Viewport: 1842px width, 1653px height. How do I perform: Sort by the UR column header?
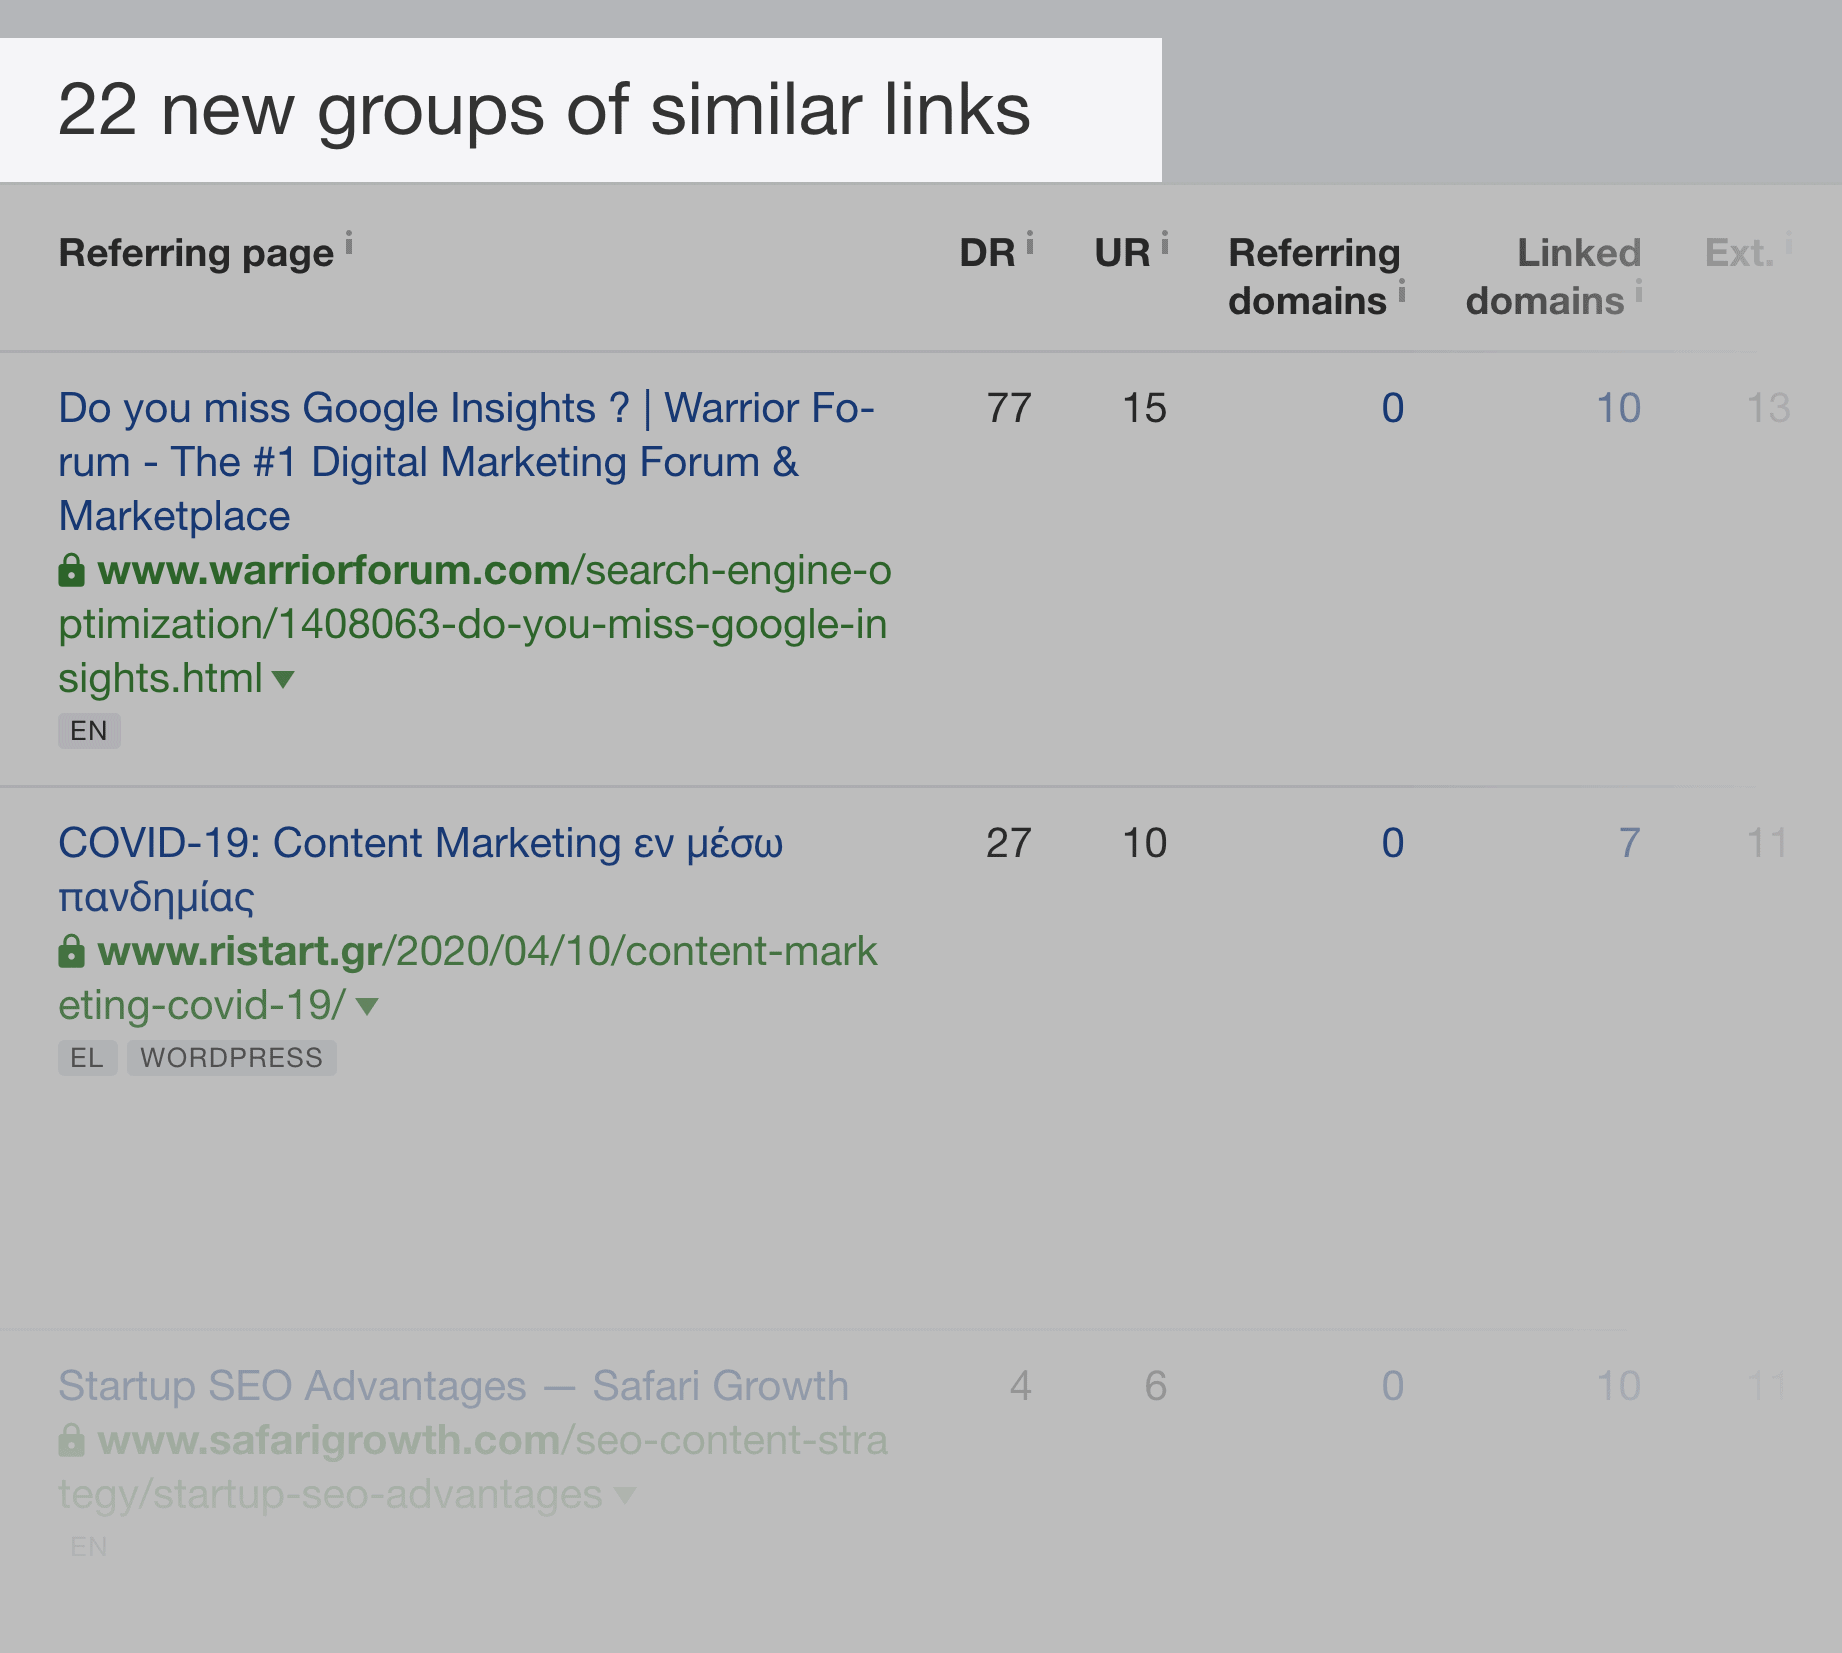coord(1122,253)
